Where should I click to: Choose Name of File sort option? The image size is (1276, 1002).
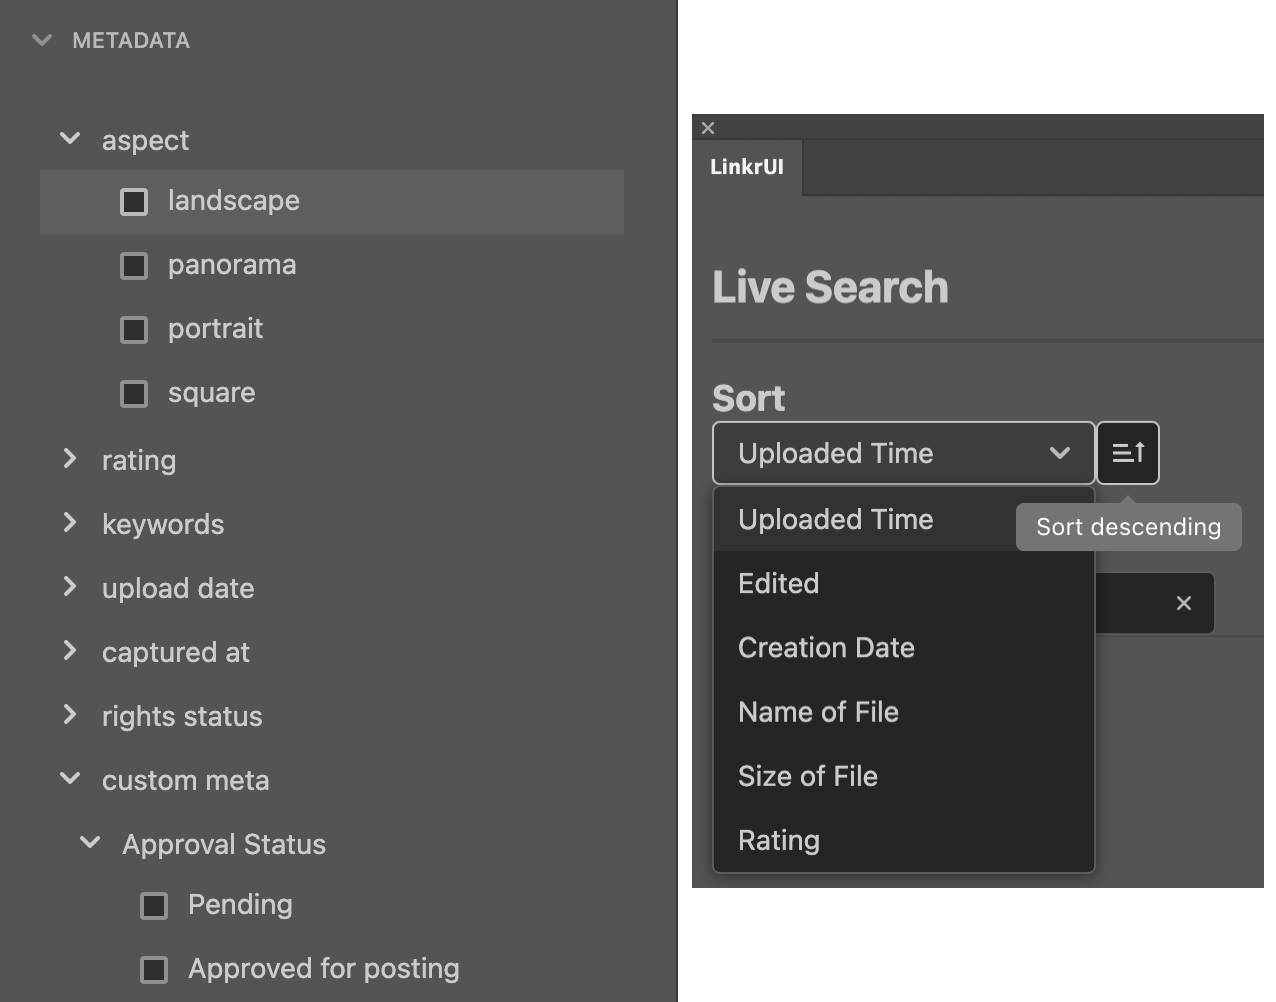pyautogui.click(x=818, y=711)
